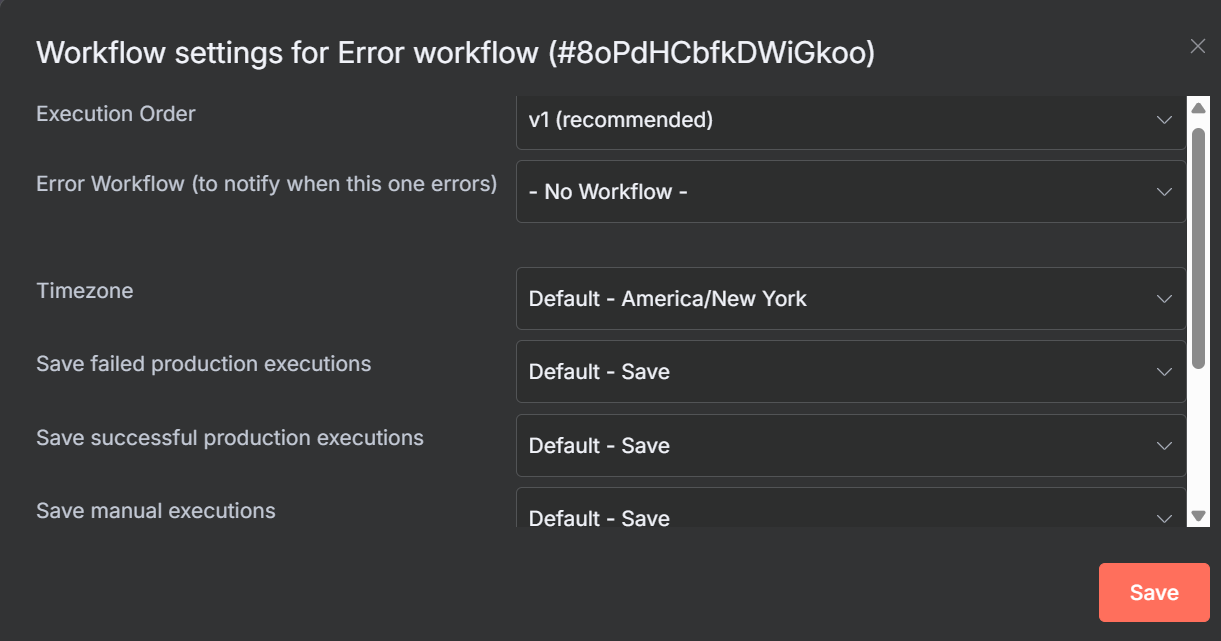The width and height of the screenshot is (1221, 641).
Task: Click the 'Execution Order' setting label
Action: click(x=116, y=114)
